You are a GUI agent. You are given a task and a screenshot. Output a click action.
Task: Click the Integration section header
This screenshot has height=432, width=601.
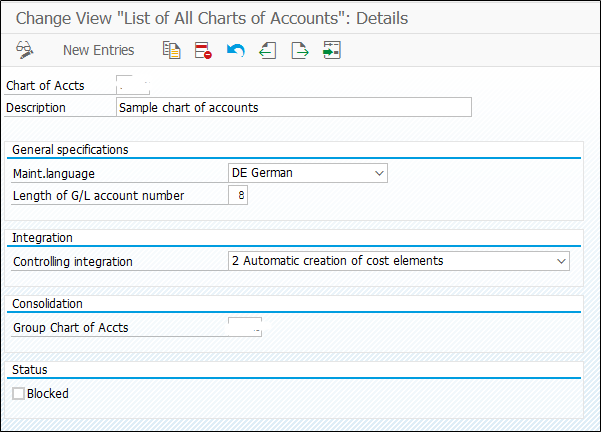tap(42, 238)
